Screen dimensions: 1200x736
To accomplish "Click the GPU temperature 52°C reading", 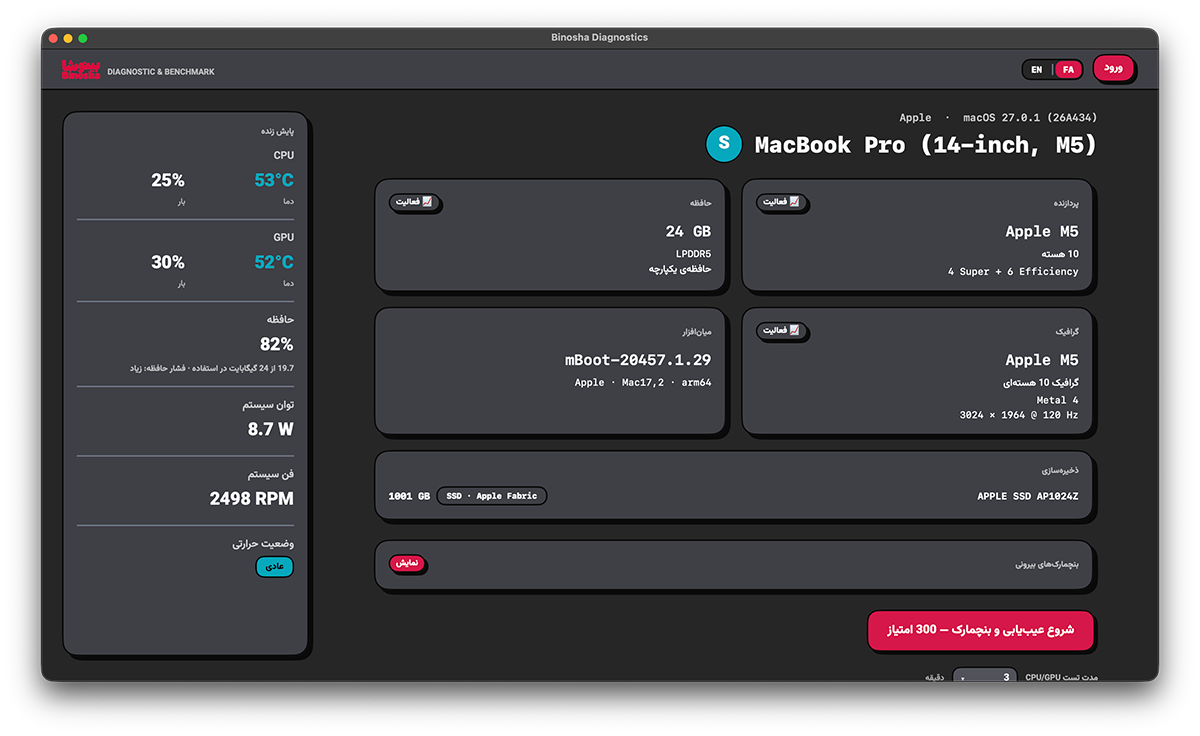I will (x=274, y=262).
